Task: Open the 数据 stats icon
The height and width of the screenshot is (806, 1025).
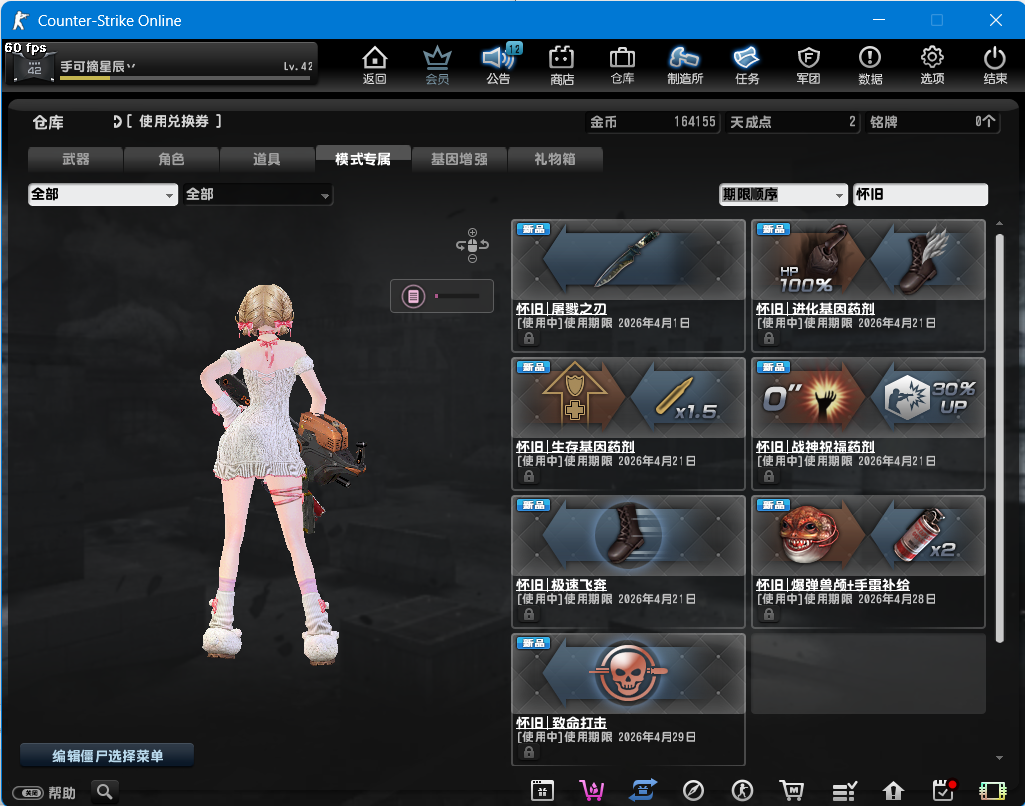Action: pyautogui.click(x=870, y=65)
